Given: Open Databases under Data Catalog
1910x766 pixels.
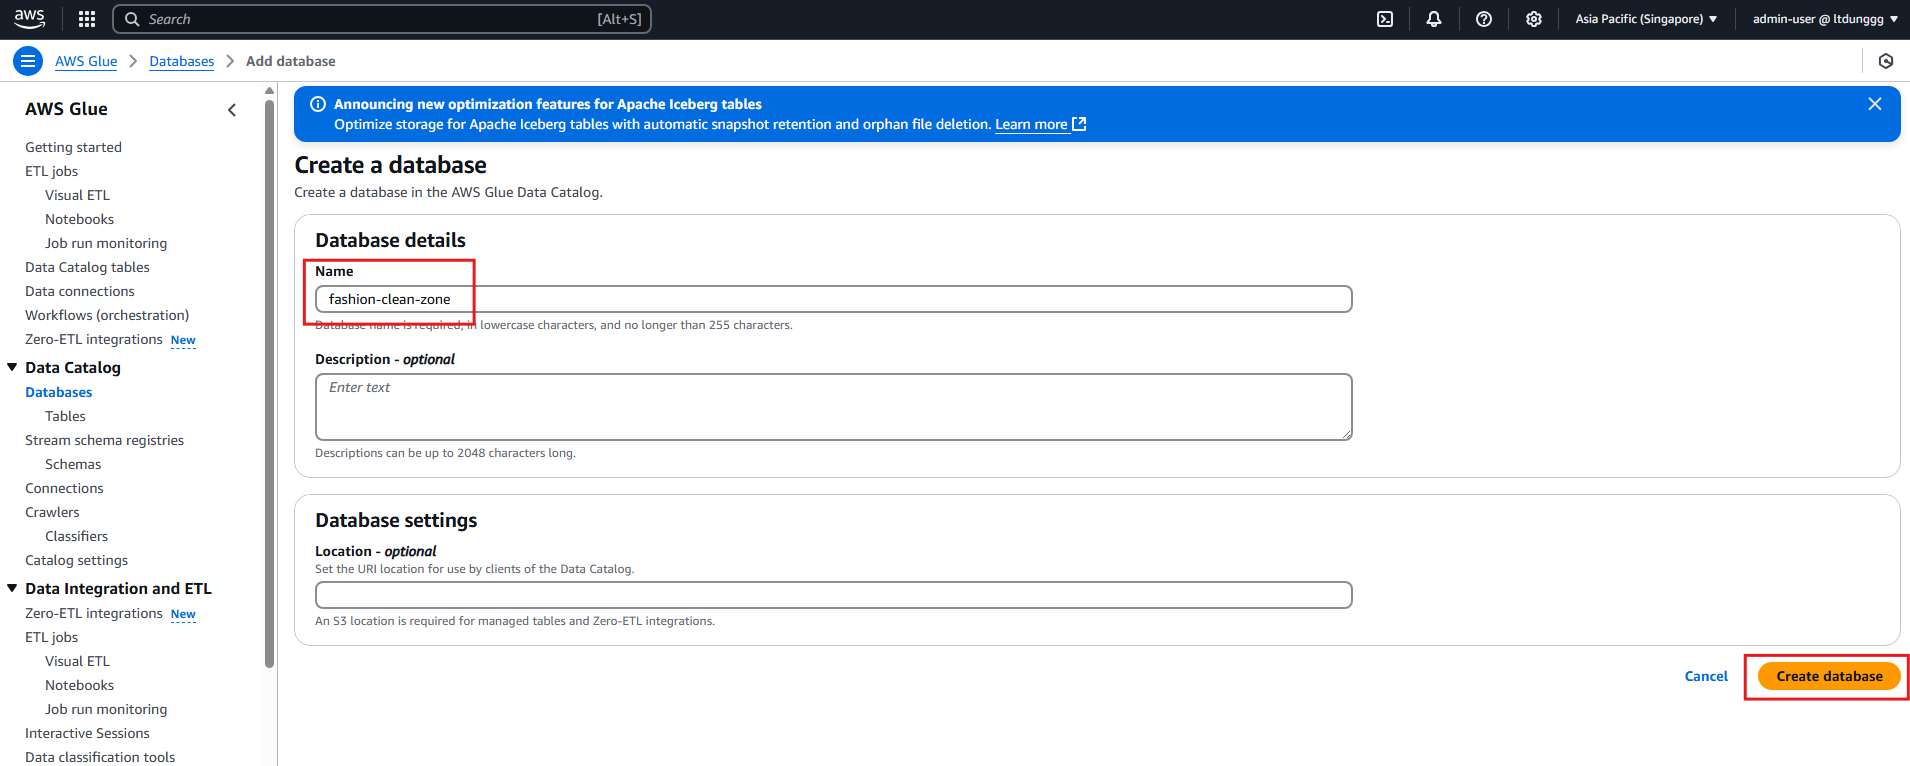Looking at the screenshot, I should tap(59, 392).
